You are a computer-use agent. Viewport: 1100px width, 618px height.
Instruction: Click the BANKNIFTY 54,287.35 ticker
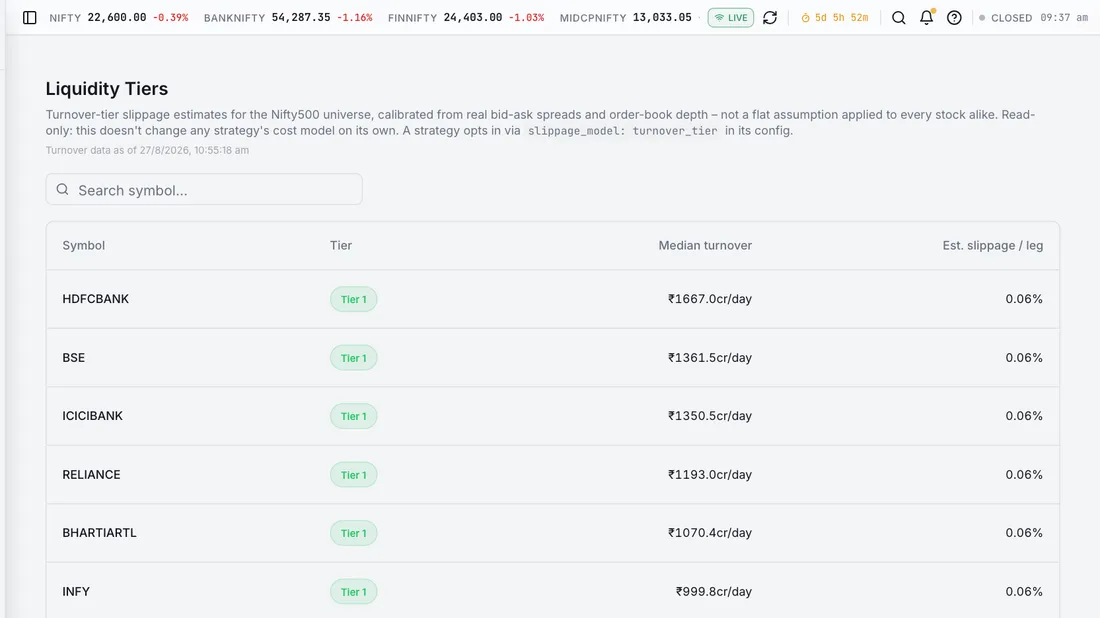click(288, 18)
